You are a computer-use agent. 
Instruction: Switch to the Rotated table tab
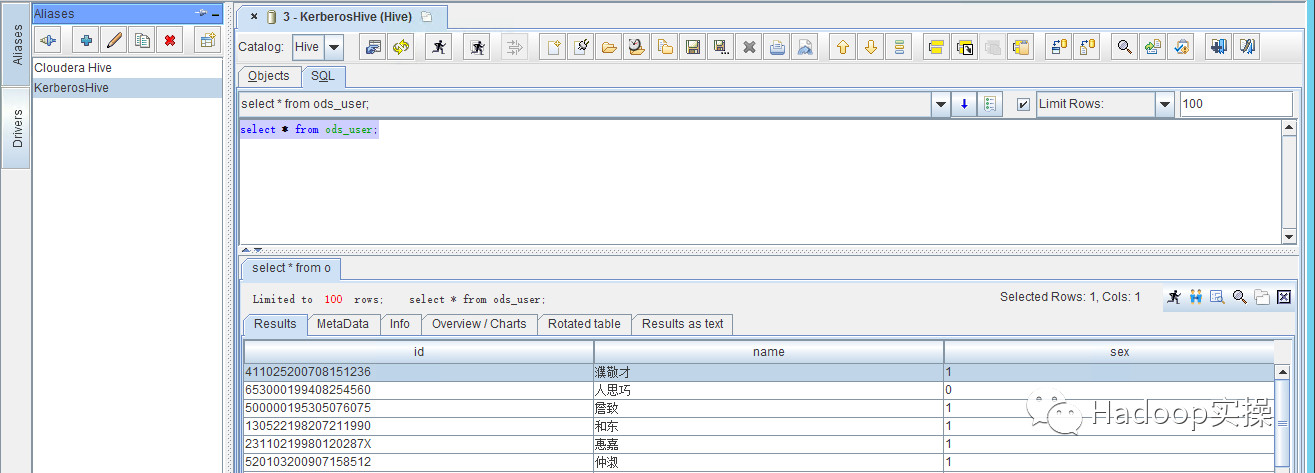pyautogui.click(x=584, y=324)
